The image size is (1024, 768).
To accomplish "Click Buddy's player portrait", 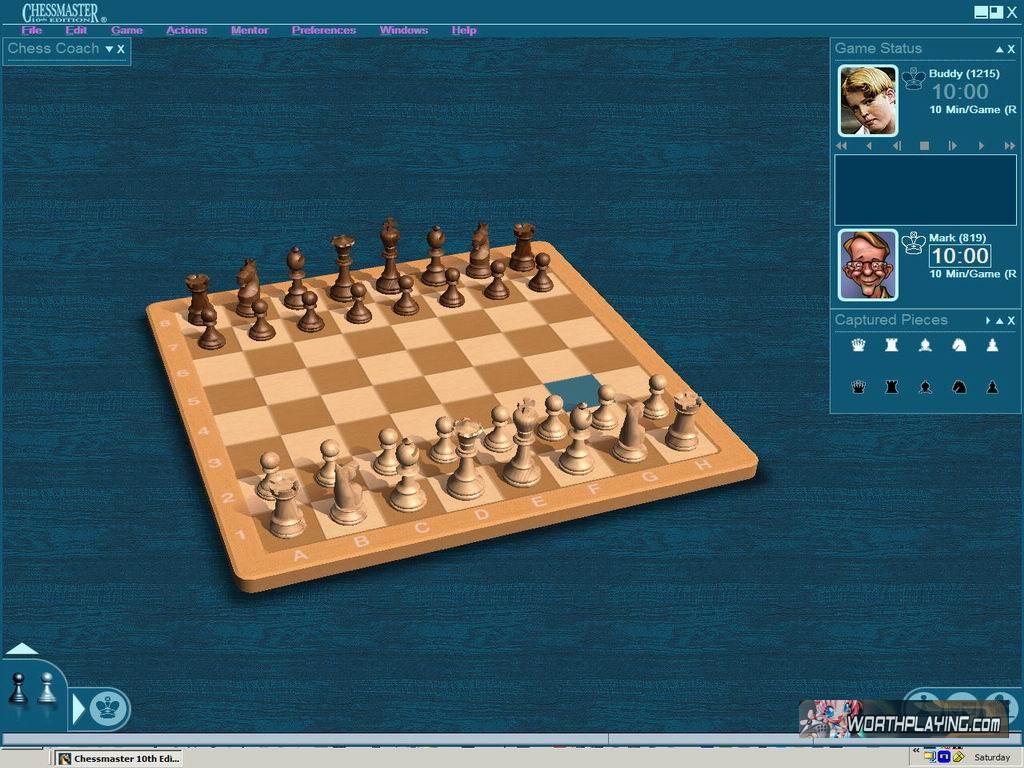I will (x=867, y=101).
